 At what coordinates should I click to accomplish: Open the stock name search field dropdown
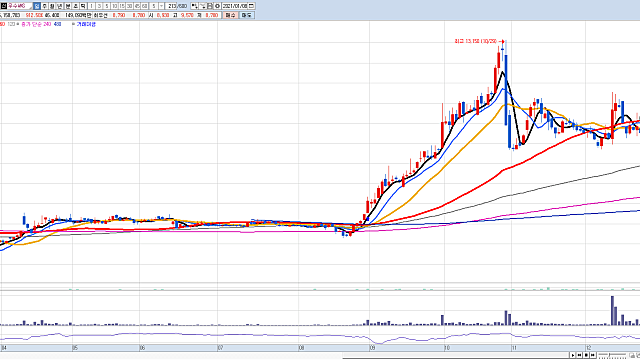[x=31, y=8]
